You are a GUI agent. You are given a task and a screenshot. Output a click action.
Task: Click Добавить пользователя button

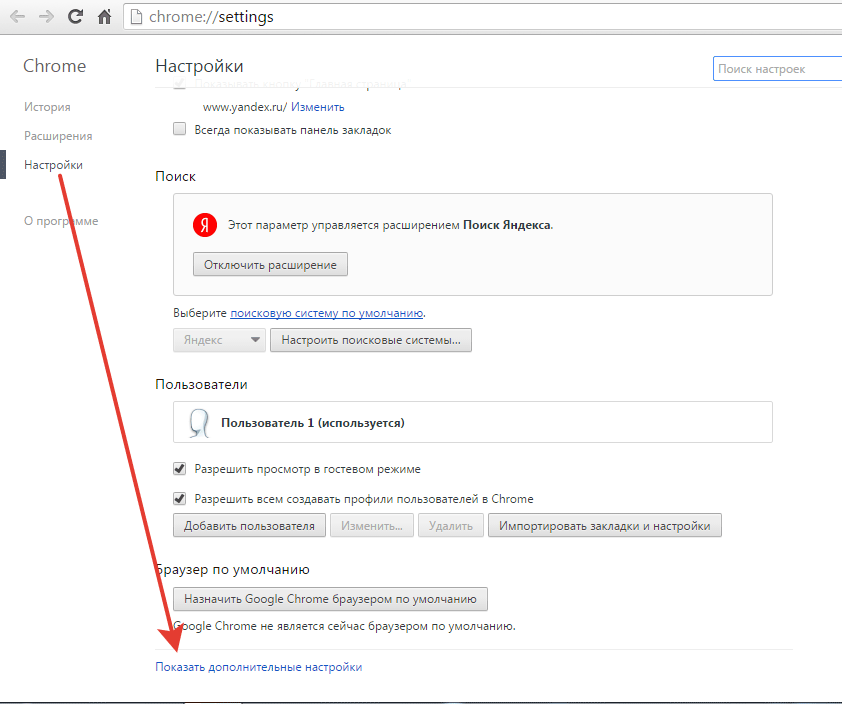249,525
